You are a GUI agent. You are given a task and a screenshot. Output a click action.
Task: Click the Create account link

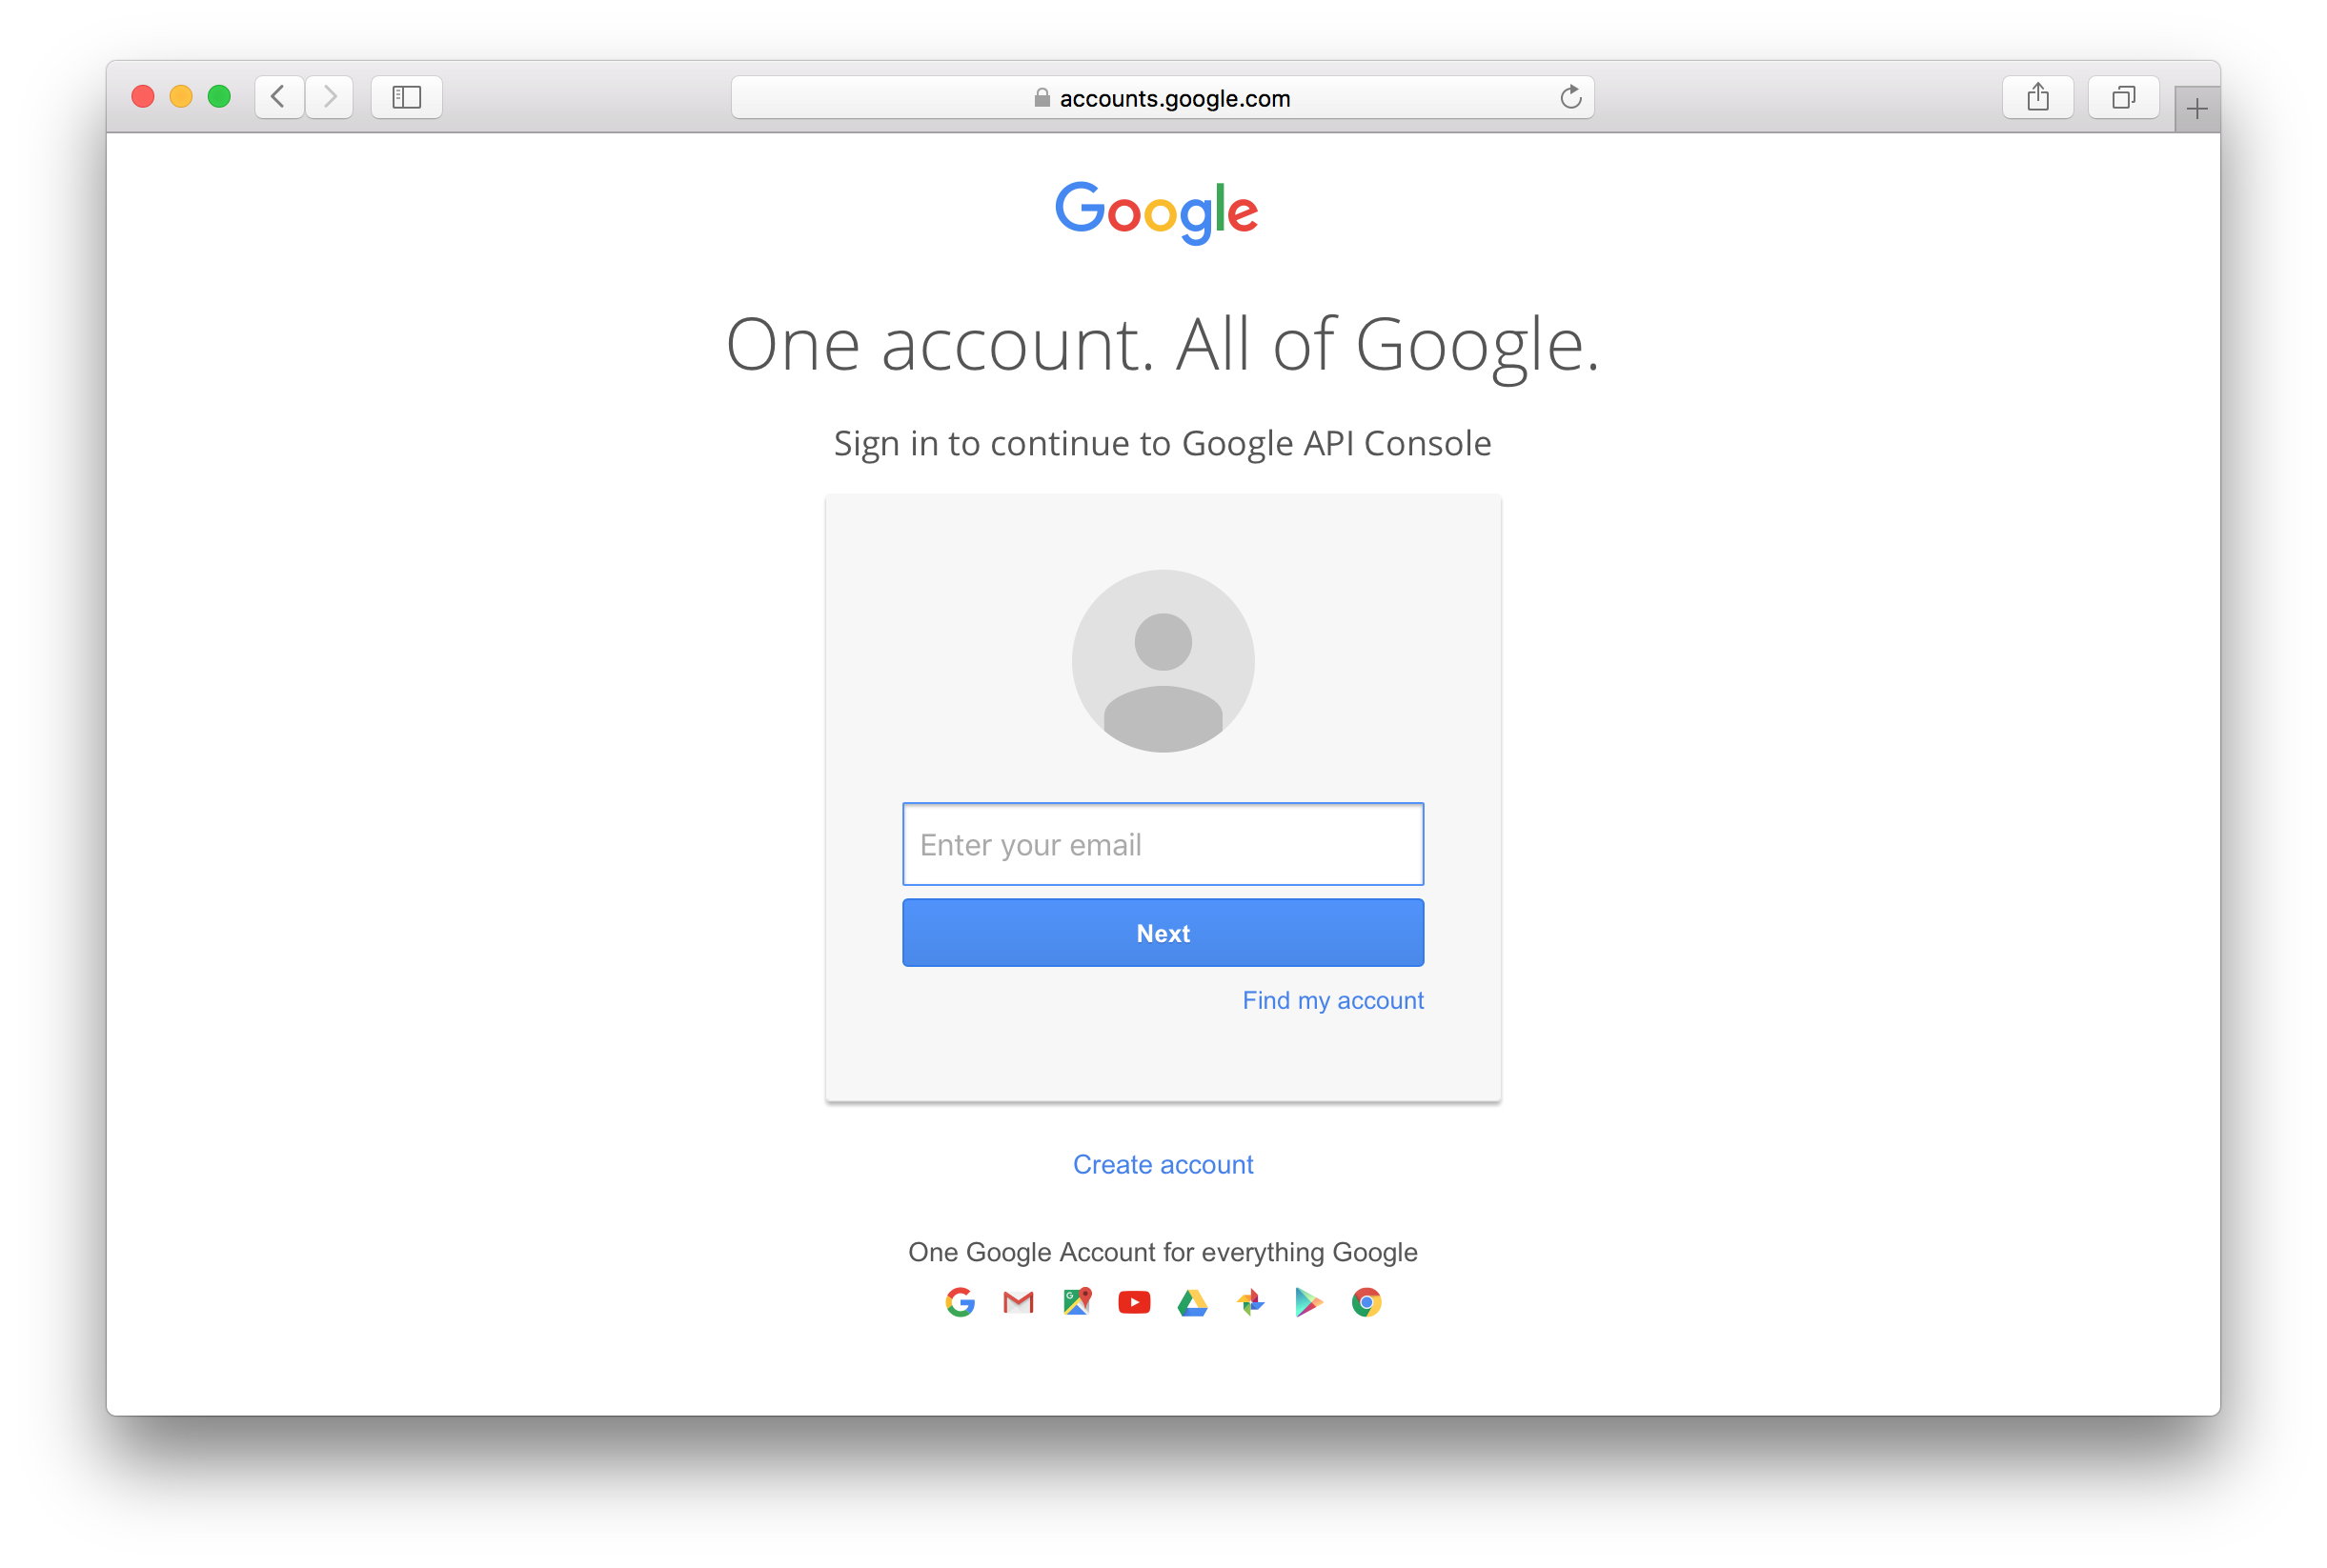point(1162,1164)
